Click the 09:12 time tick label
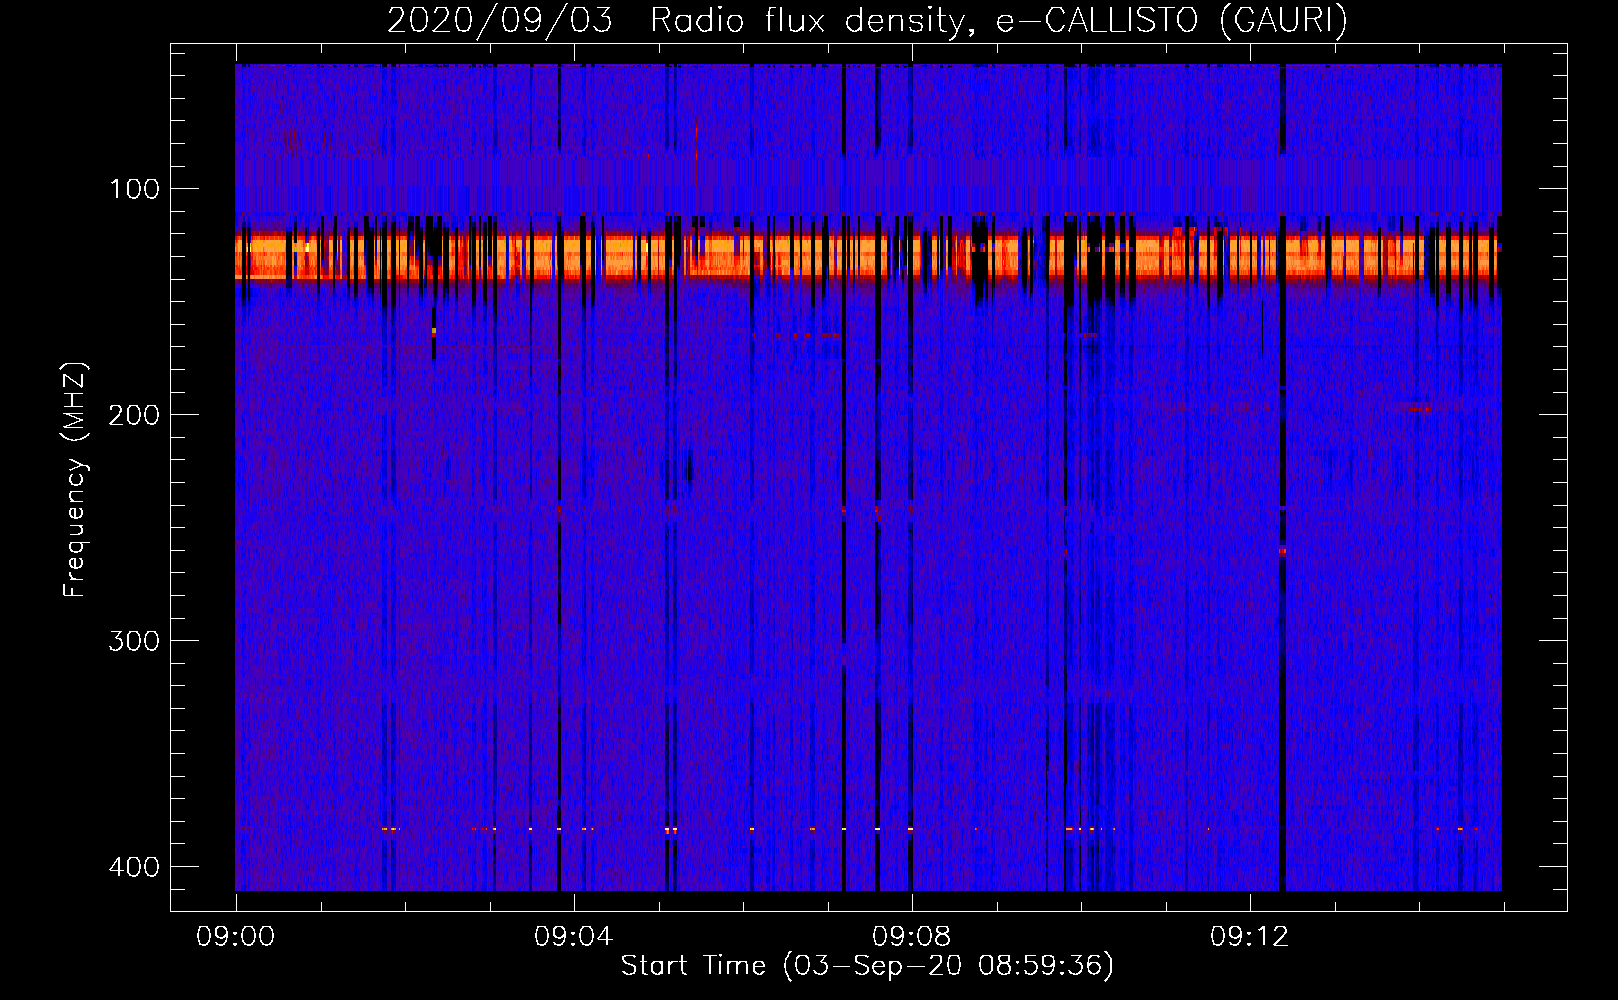The height and width of the screenshot is (1000, 1618). (x=1249, y=937)
